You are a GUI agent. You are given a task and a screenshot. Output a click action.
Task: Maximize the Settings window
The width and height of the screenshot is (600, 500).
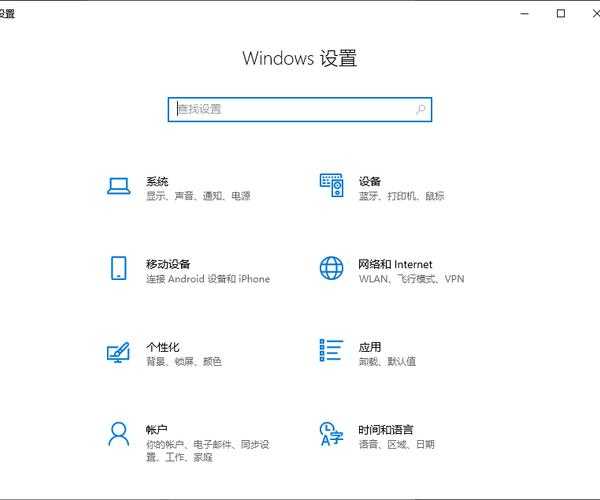click(561, 14)
